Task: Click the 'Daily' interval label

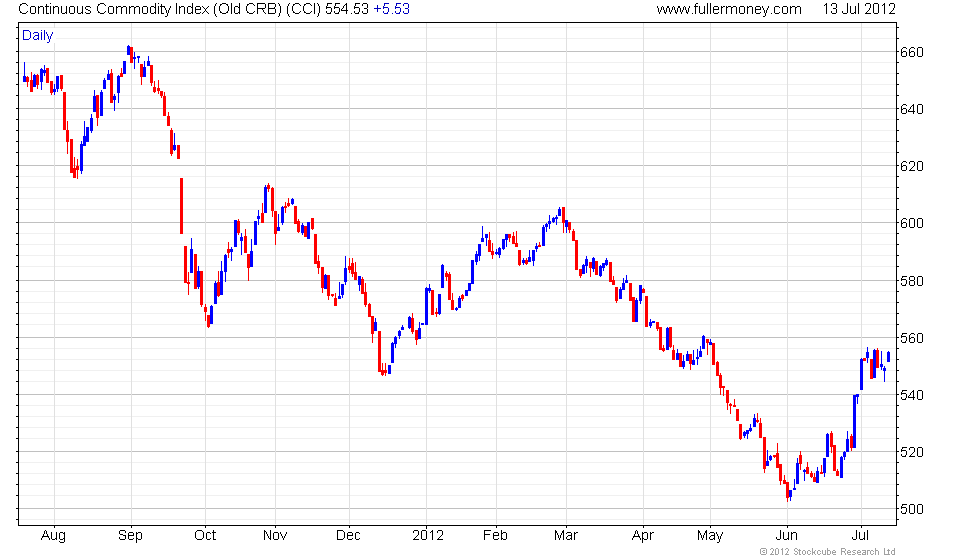Action: pos(38,36)
